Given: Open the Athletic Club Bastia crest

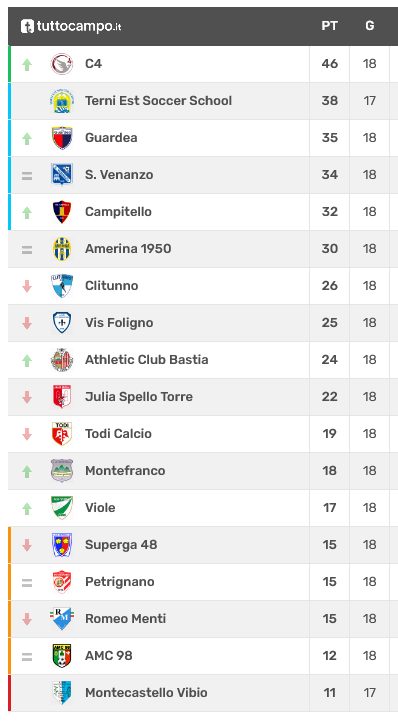Looking at the screenshot, I should (x=62, y=360).
